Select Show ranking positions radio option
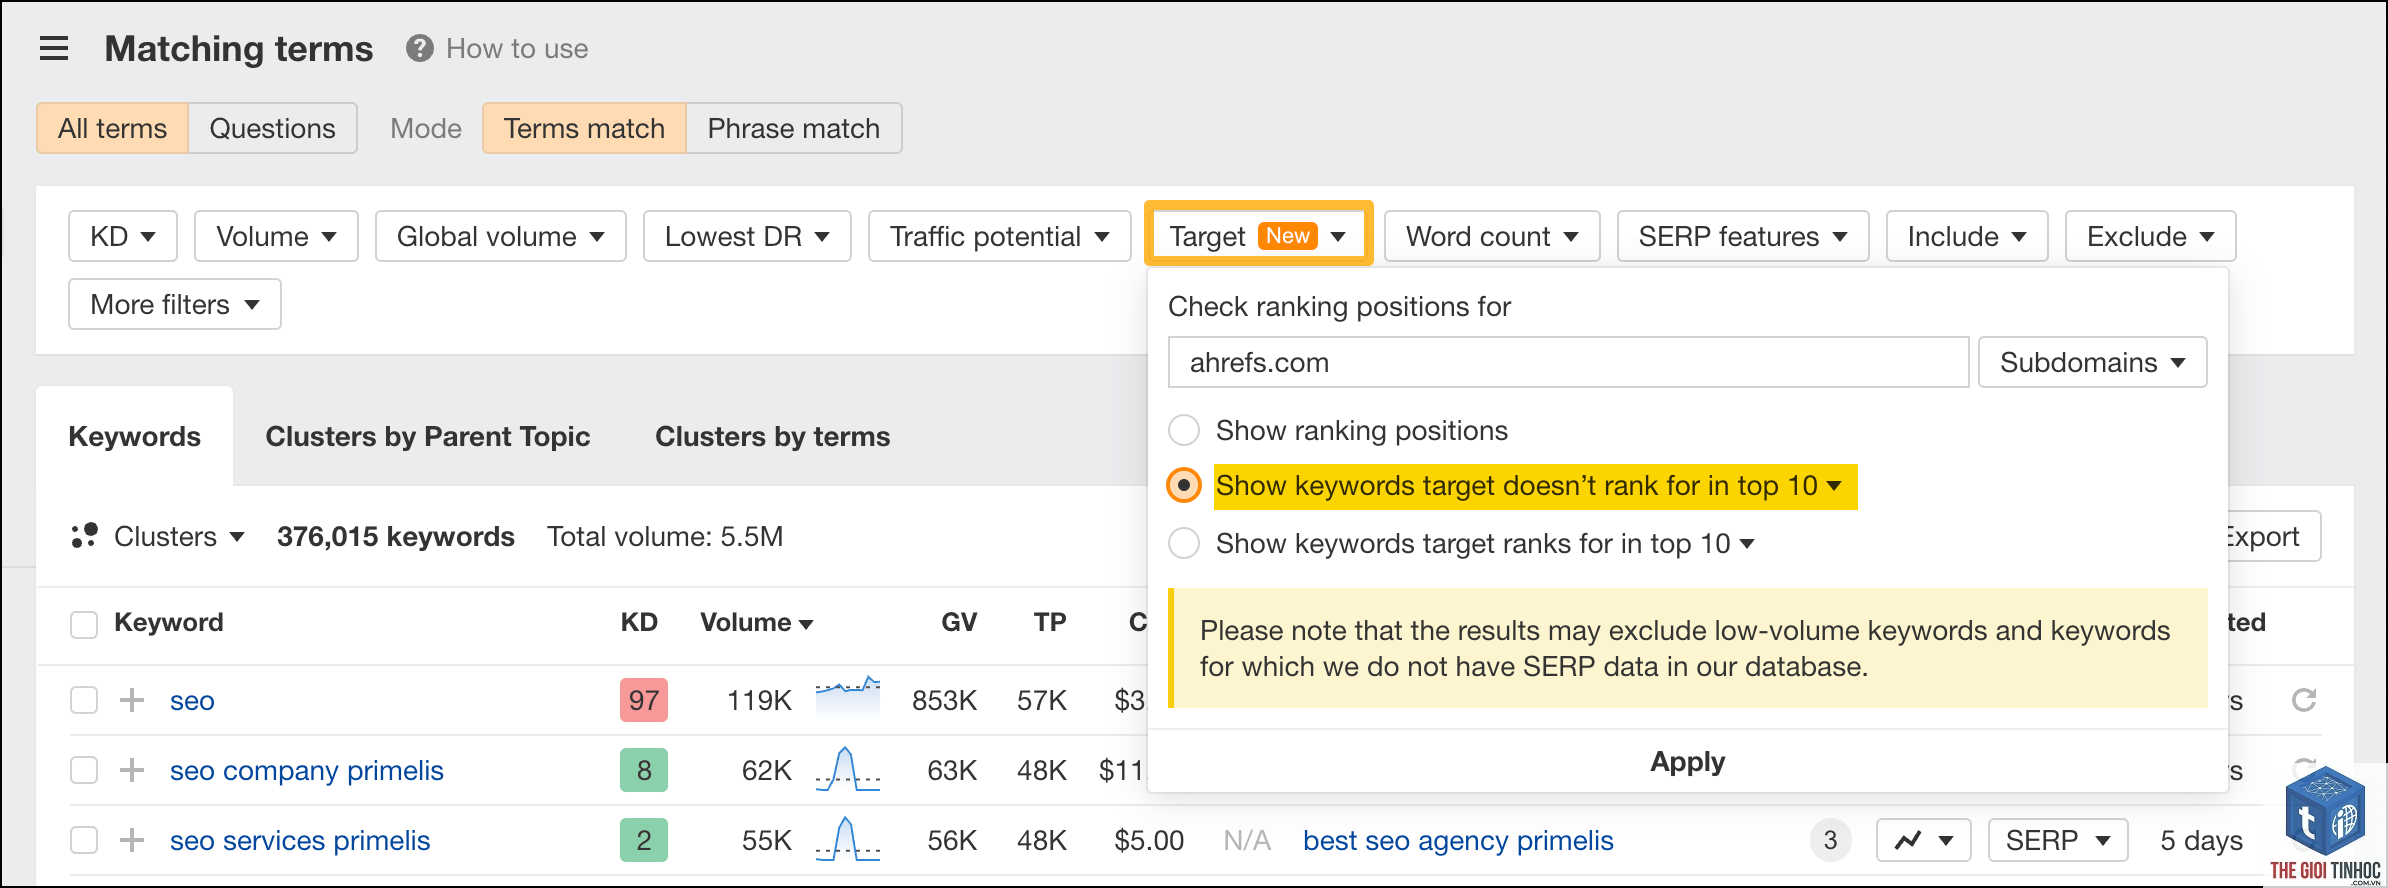The width and height of the screenshot is (2388, 888). pyautogui.click(x=1184, y=430)
